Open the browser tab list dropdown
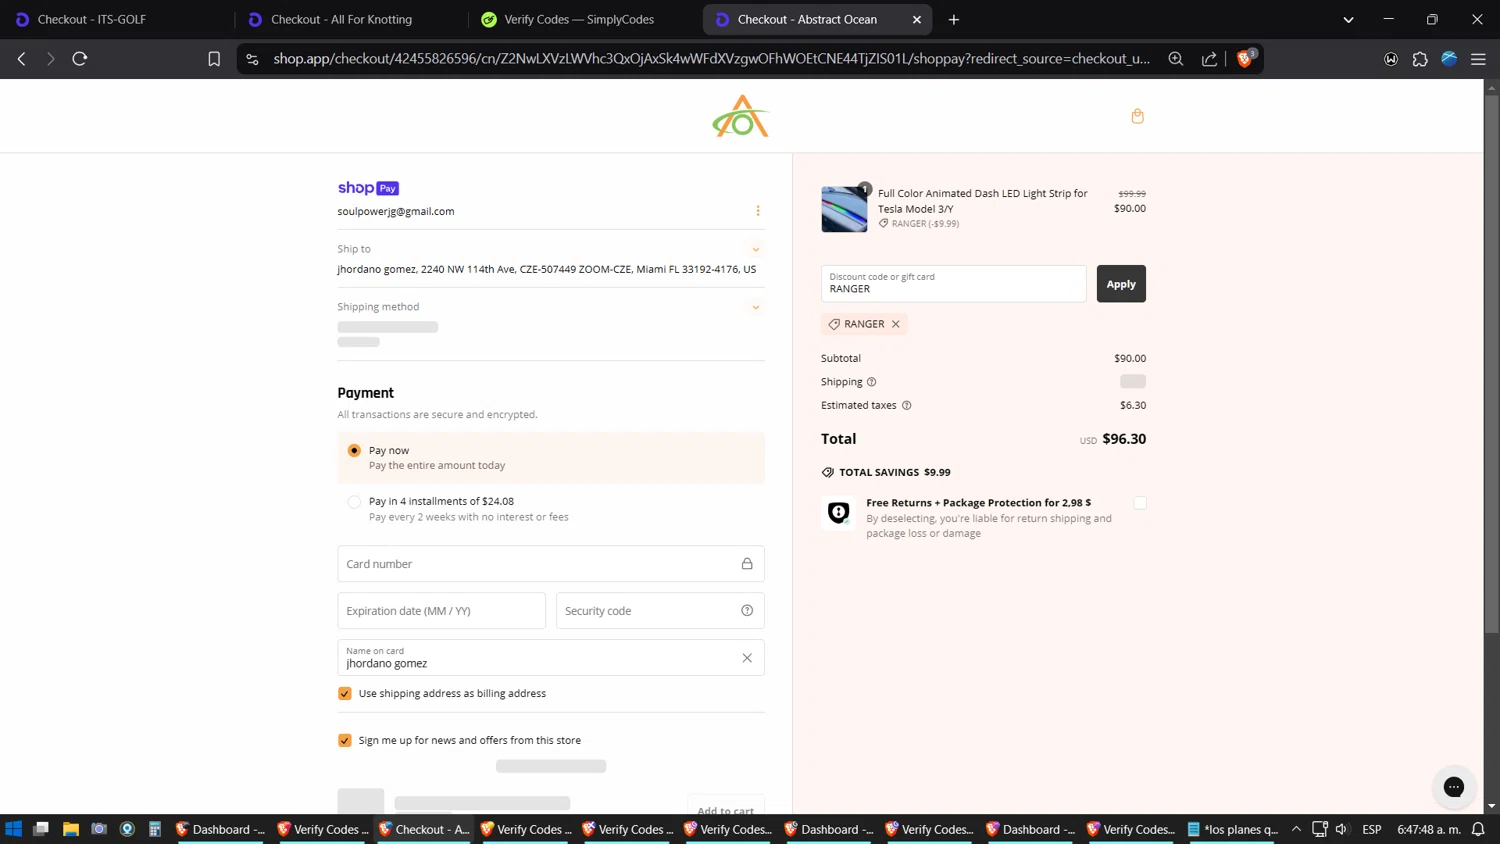Viewport: 1500px width, 844px height. (x=1348, y=20)
